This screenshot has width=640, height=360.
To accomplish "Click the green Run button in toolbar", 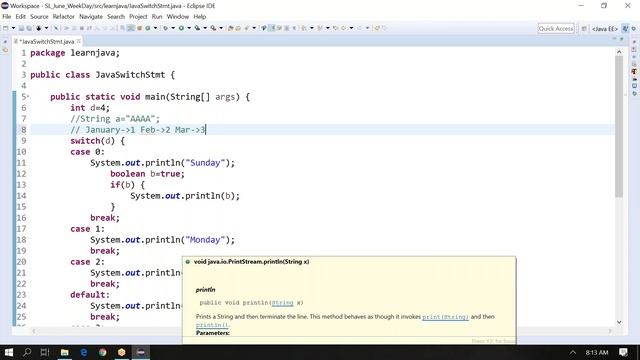I will (x=181, y=28).
